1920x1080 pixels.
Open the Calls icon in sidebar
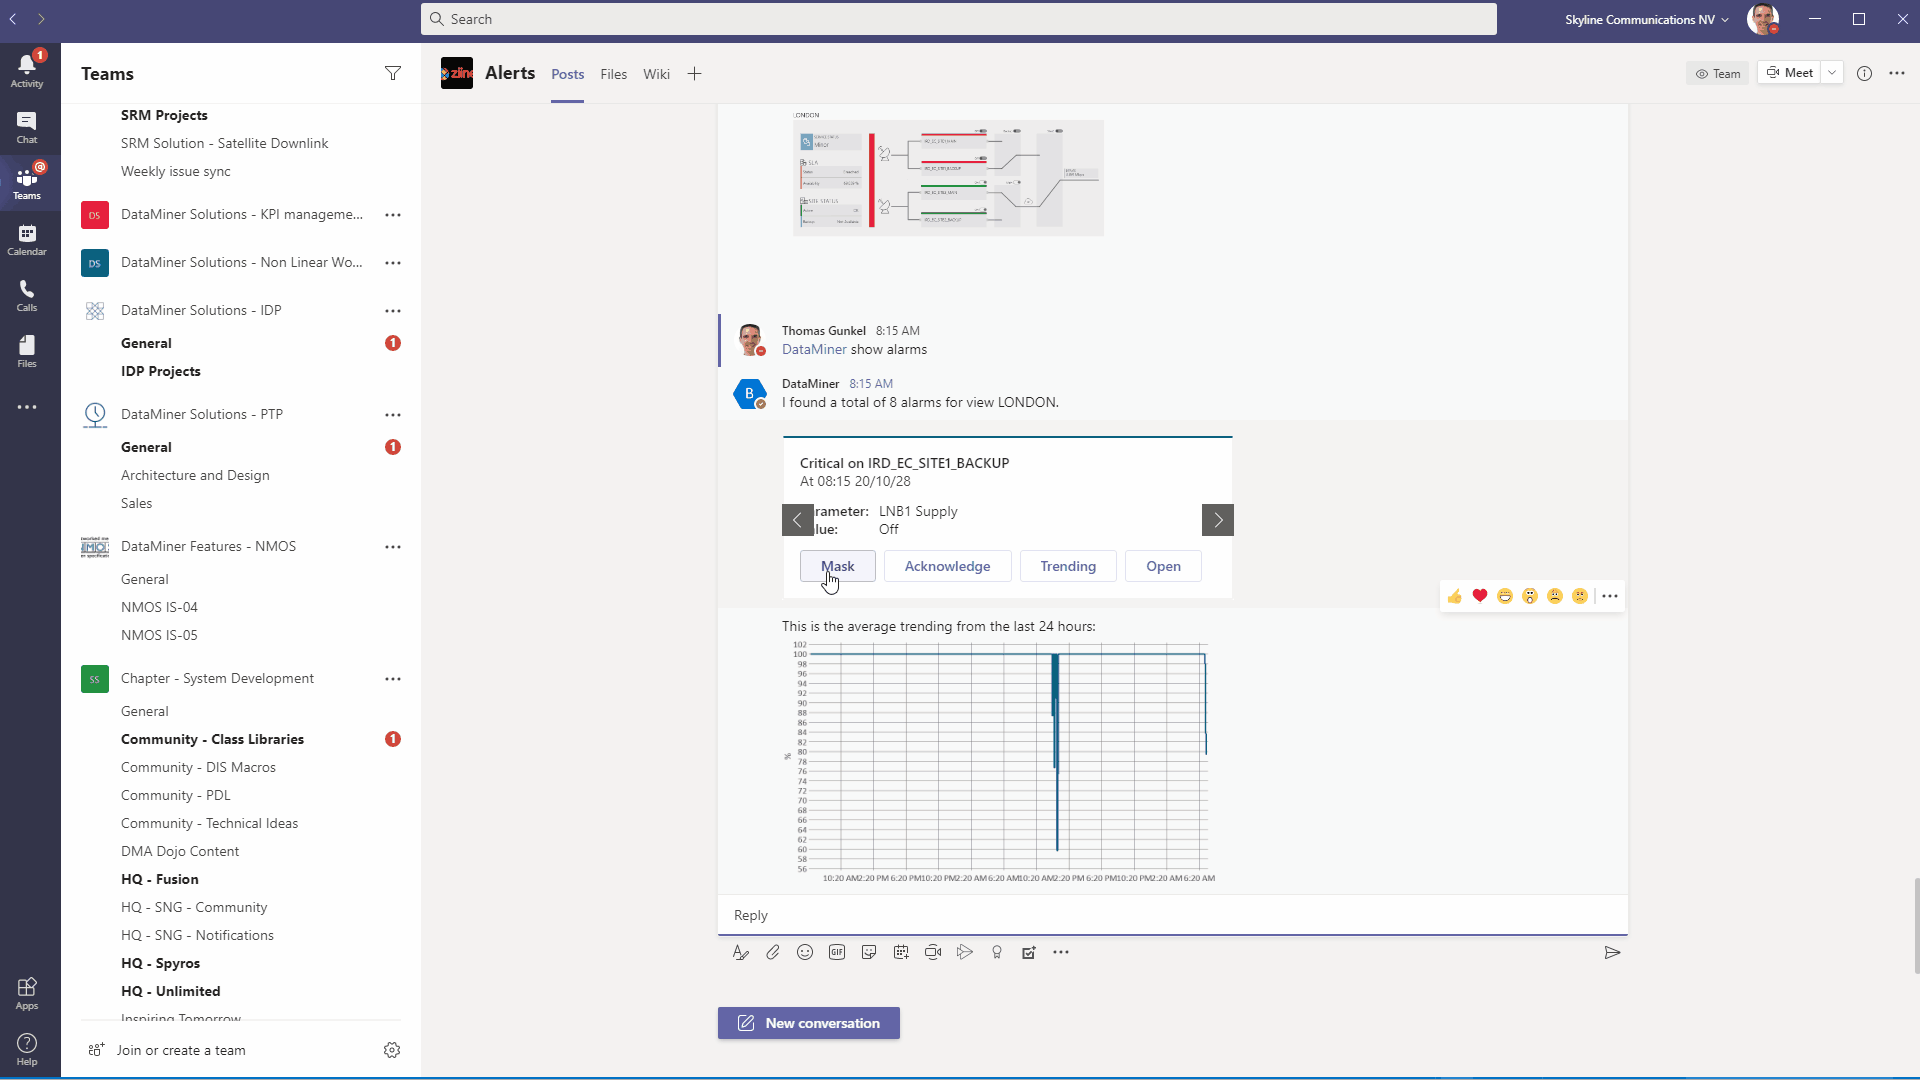pos(27,295)
